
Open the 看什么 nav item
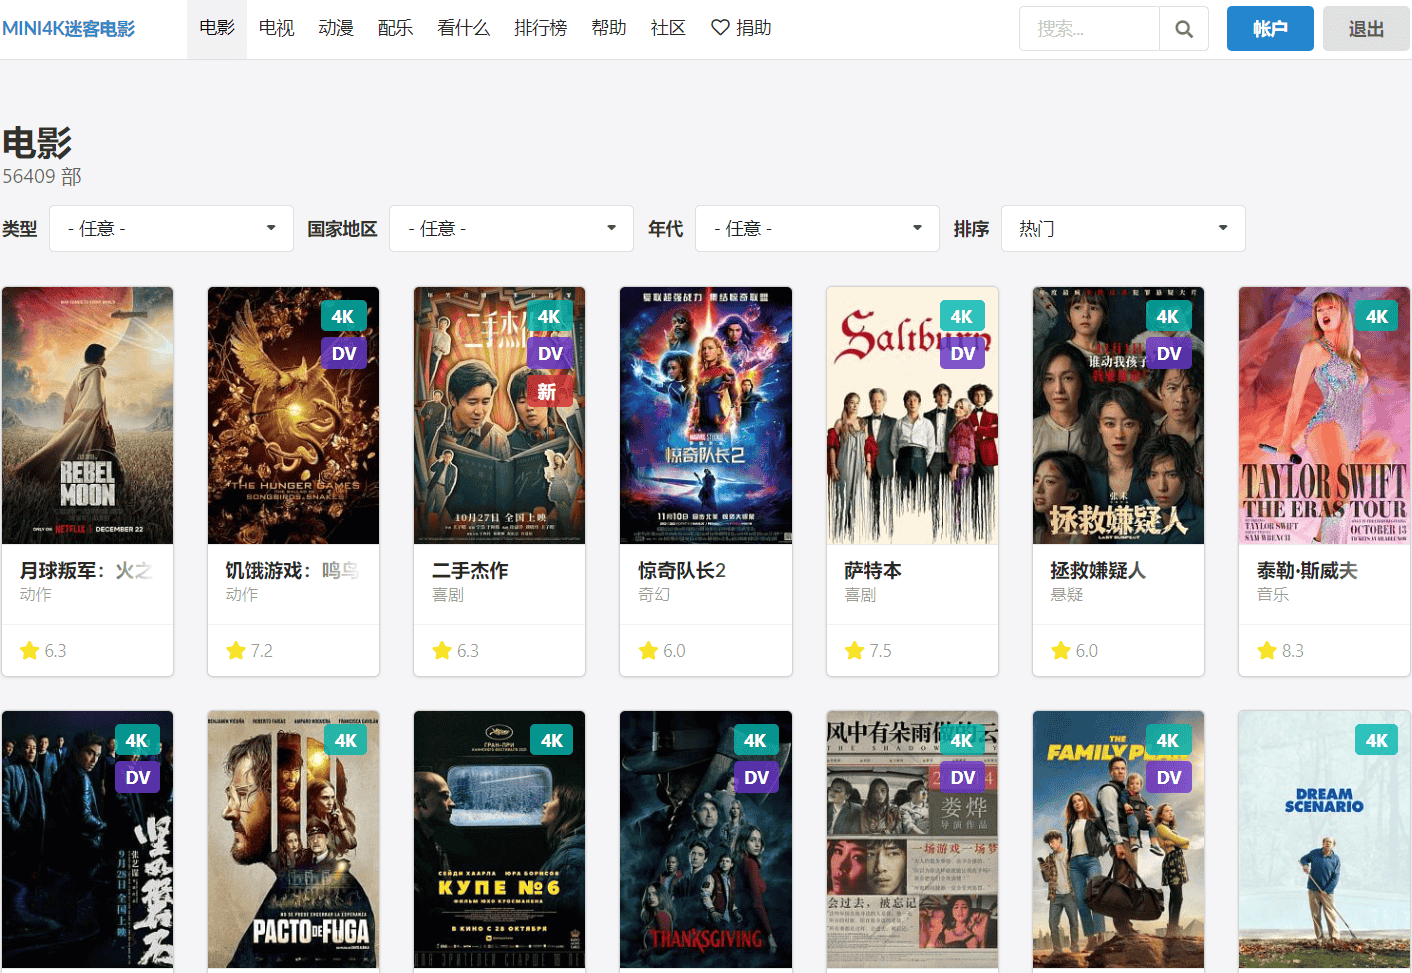(x=464, y=28)
